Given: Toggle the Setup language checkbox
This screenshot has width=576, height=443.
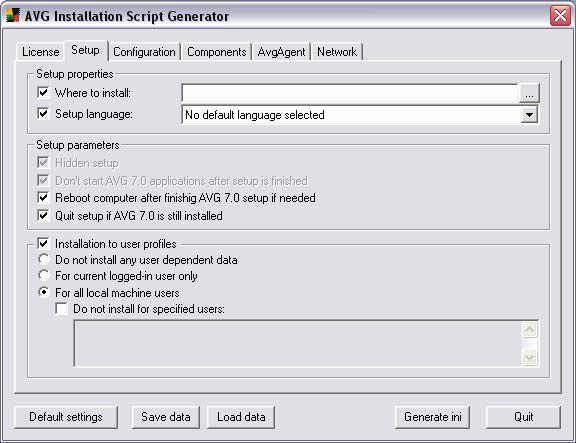Looking at the screenshot, I should (43, 114).
